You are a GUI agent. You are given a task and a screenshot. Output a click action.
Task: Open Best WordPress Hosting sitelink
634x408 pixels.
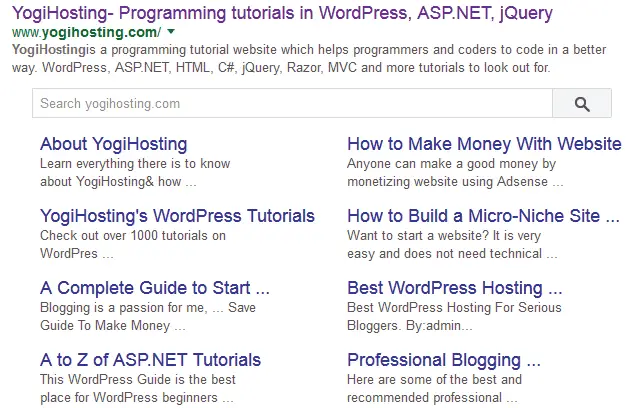click(x=454, y=288)
